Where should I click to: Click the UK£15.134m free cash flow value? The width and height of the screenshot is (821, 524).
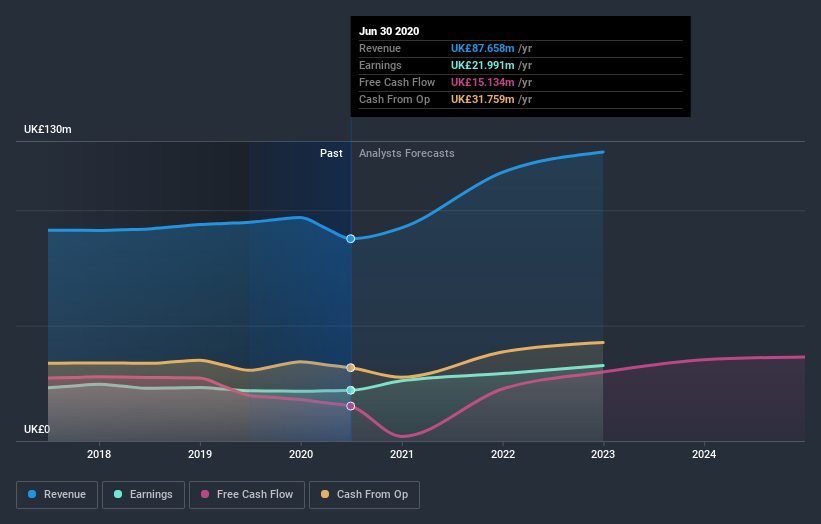click(483, 82)
